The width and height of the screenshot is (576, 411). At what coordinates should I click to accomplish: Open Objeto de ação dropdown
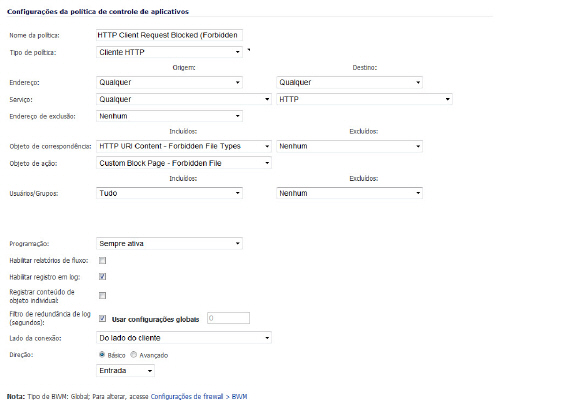tap(184, 163)
